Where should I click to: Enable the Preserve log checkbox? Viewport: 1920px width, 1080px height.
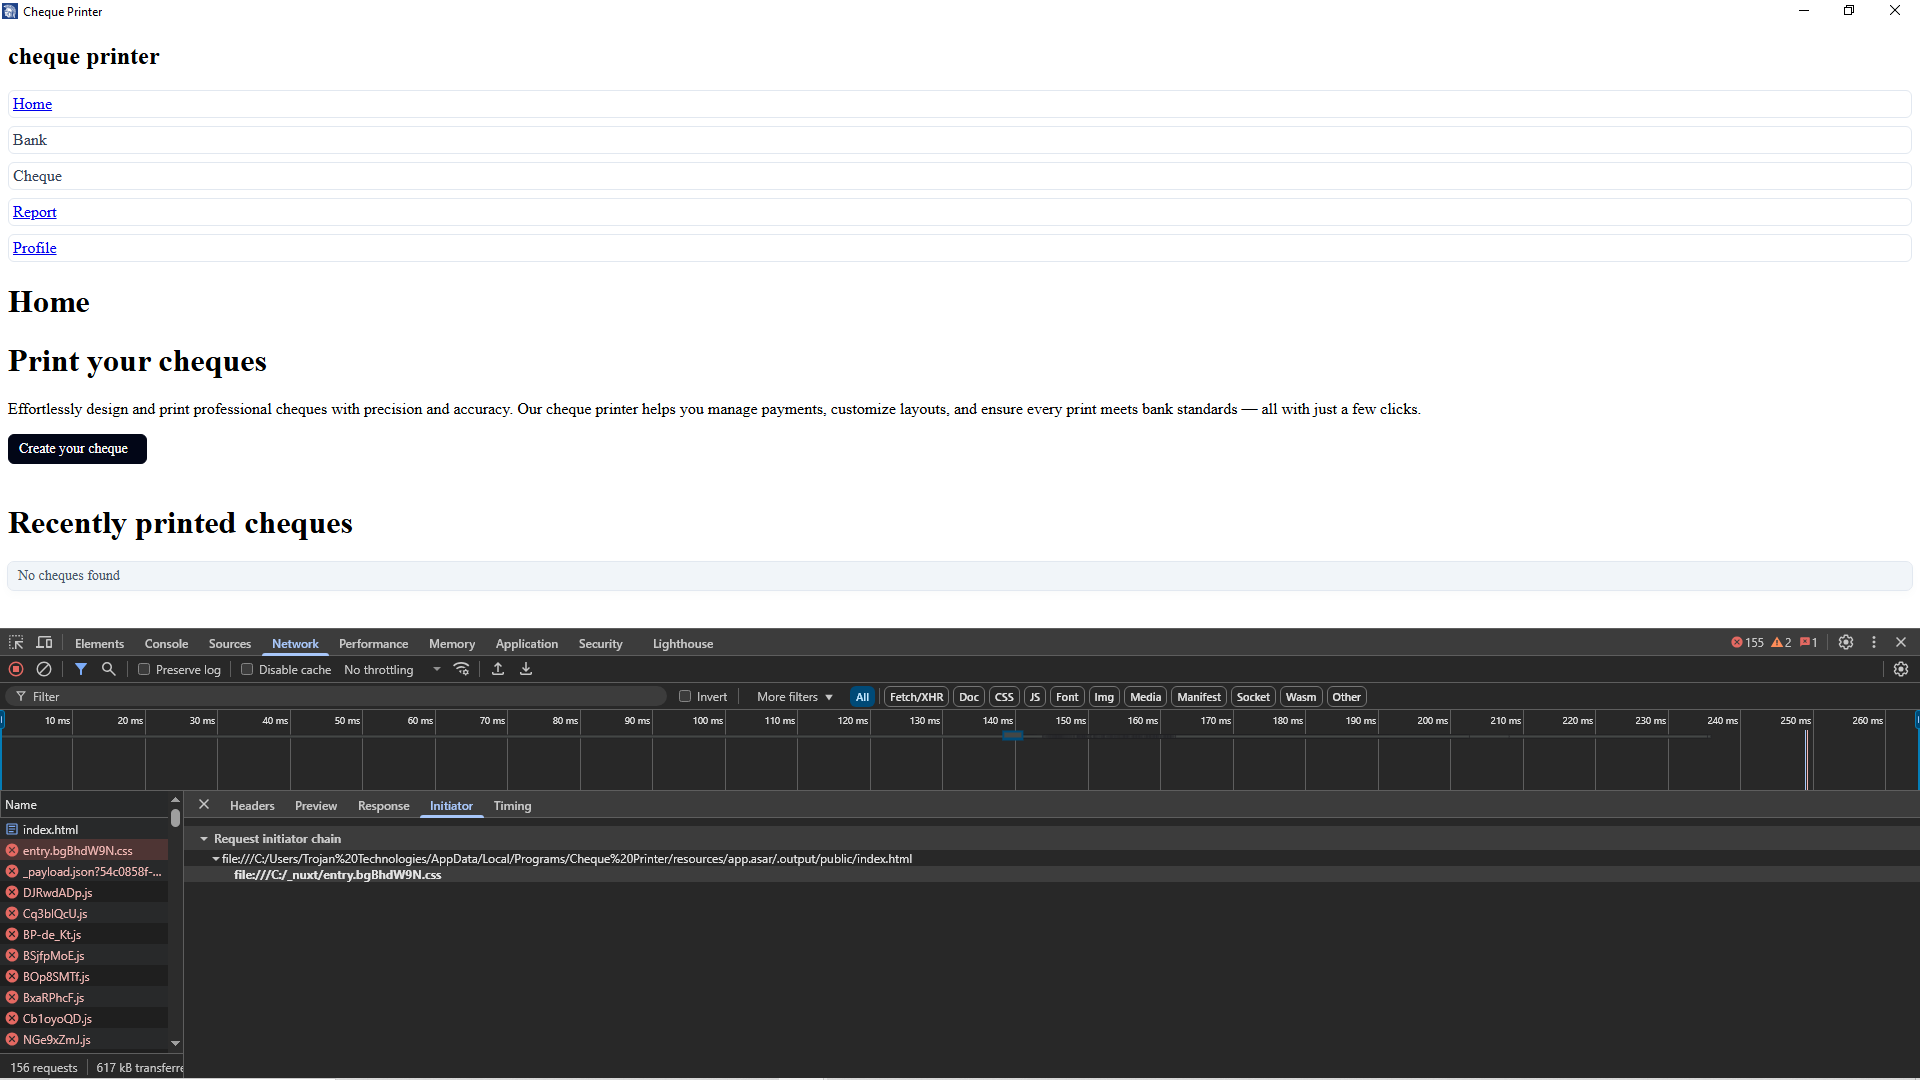(x=144, y=670)
